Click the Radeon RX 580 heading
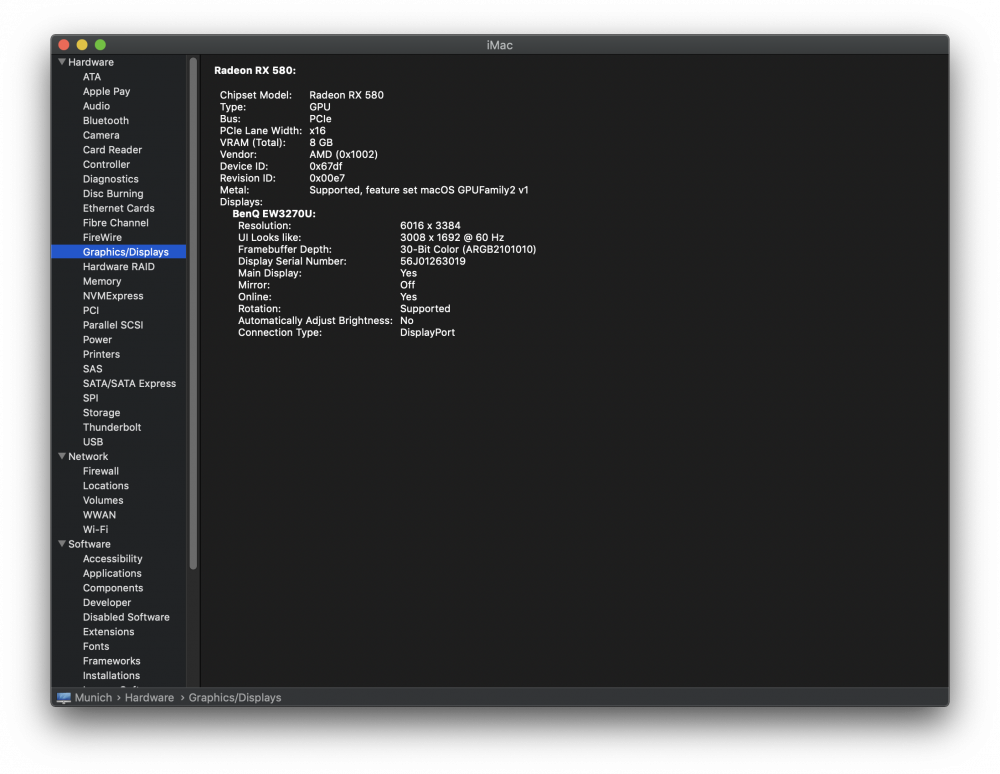The width and height of the screenshot is (1000, 774). click(x=255, y=70)
